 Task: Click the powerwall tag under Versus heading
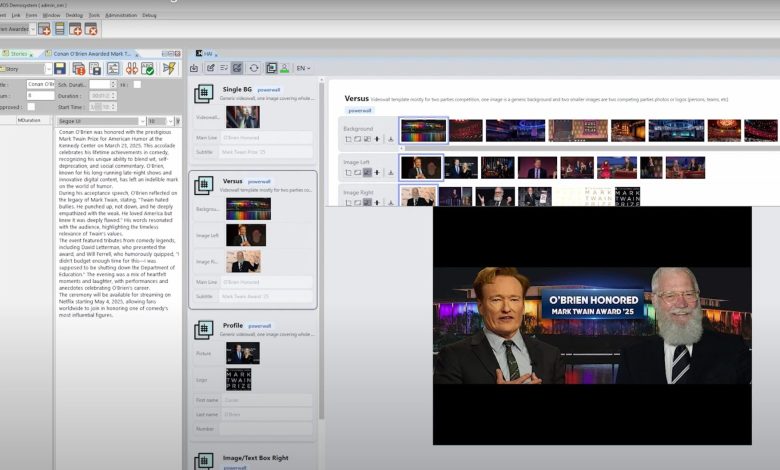[360, 111]
